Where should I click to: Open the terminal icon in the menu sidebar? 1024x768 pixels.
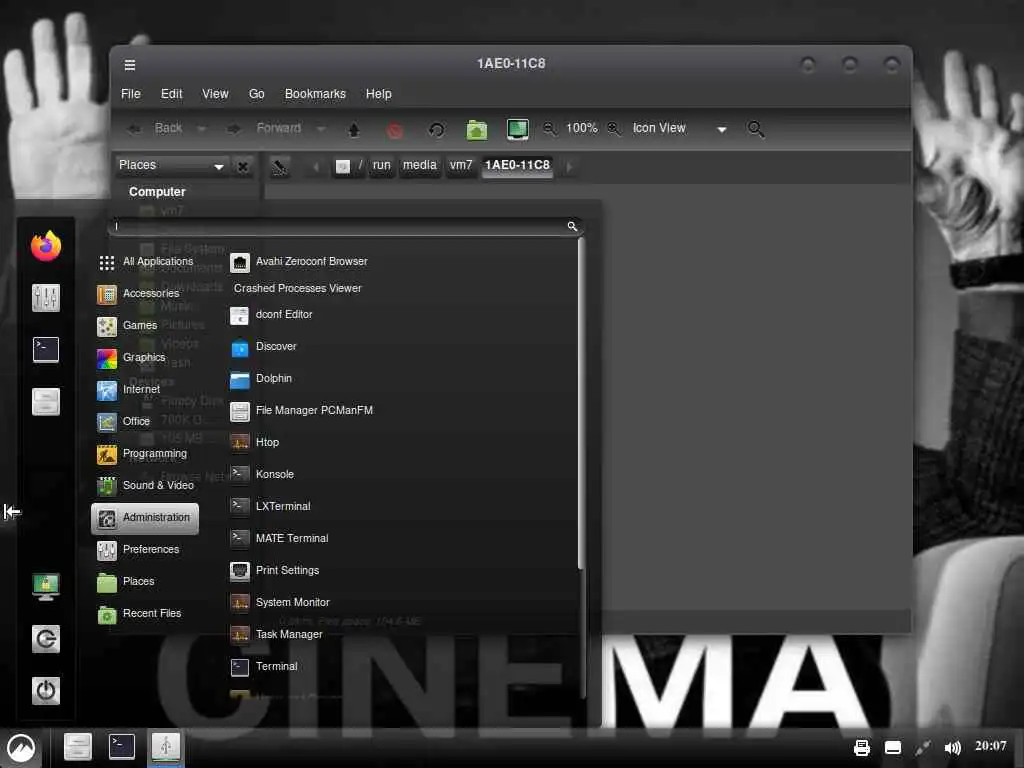point(46,349)
